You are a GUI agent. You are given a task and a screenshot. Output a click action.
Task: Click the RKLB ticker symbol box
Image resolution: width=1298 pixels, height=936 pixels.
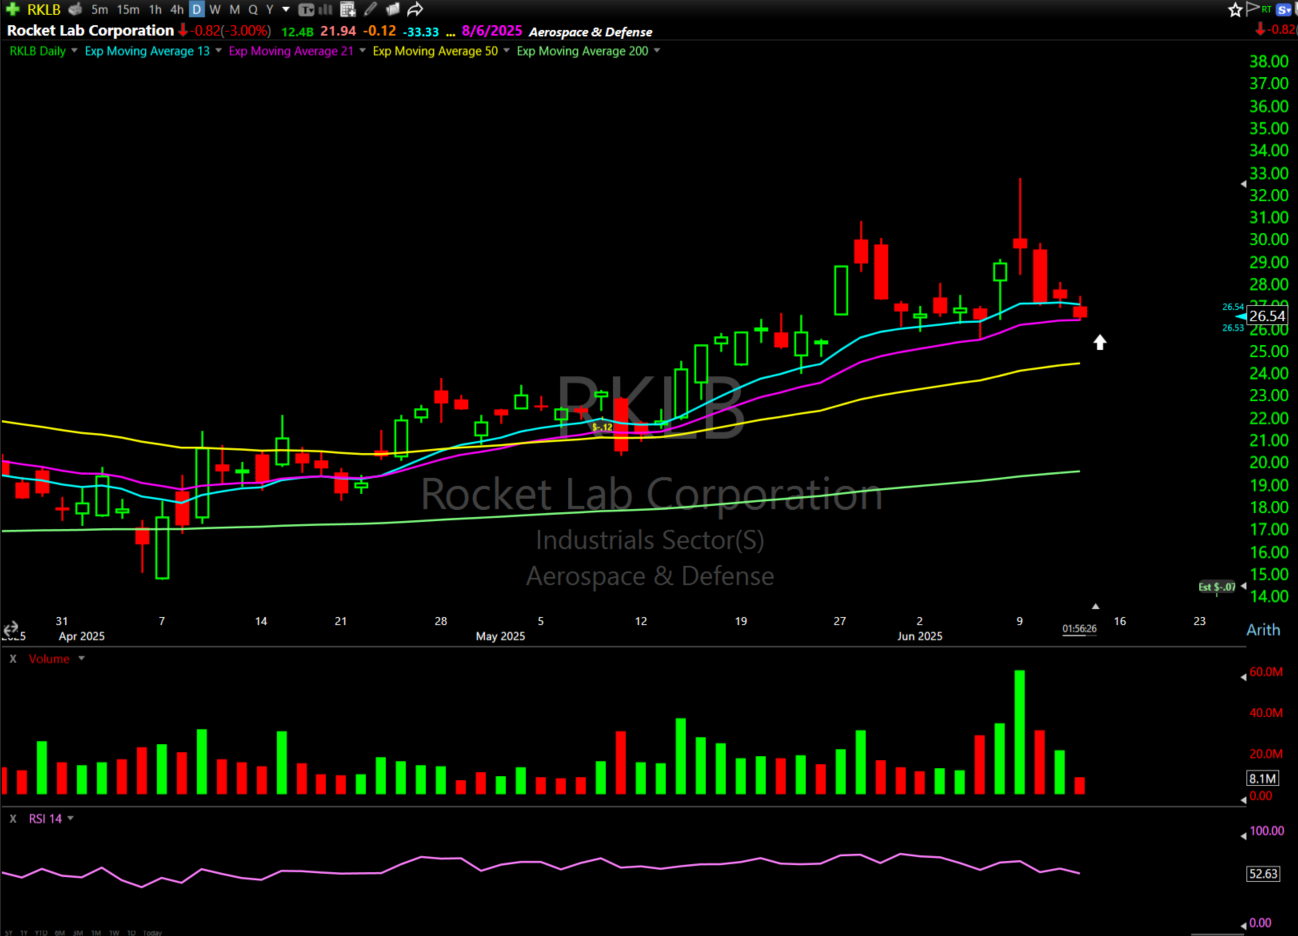click(44, 9)
